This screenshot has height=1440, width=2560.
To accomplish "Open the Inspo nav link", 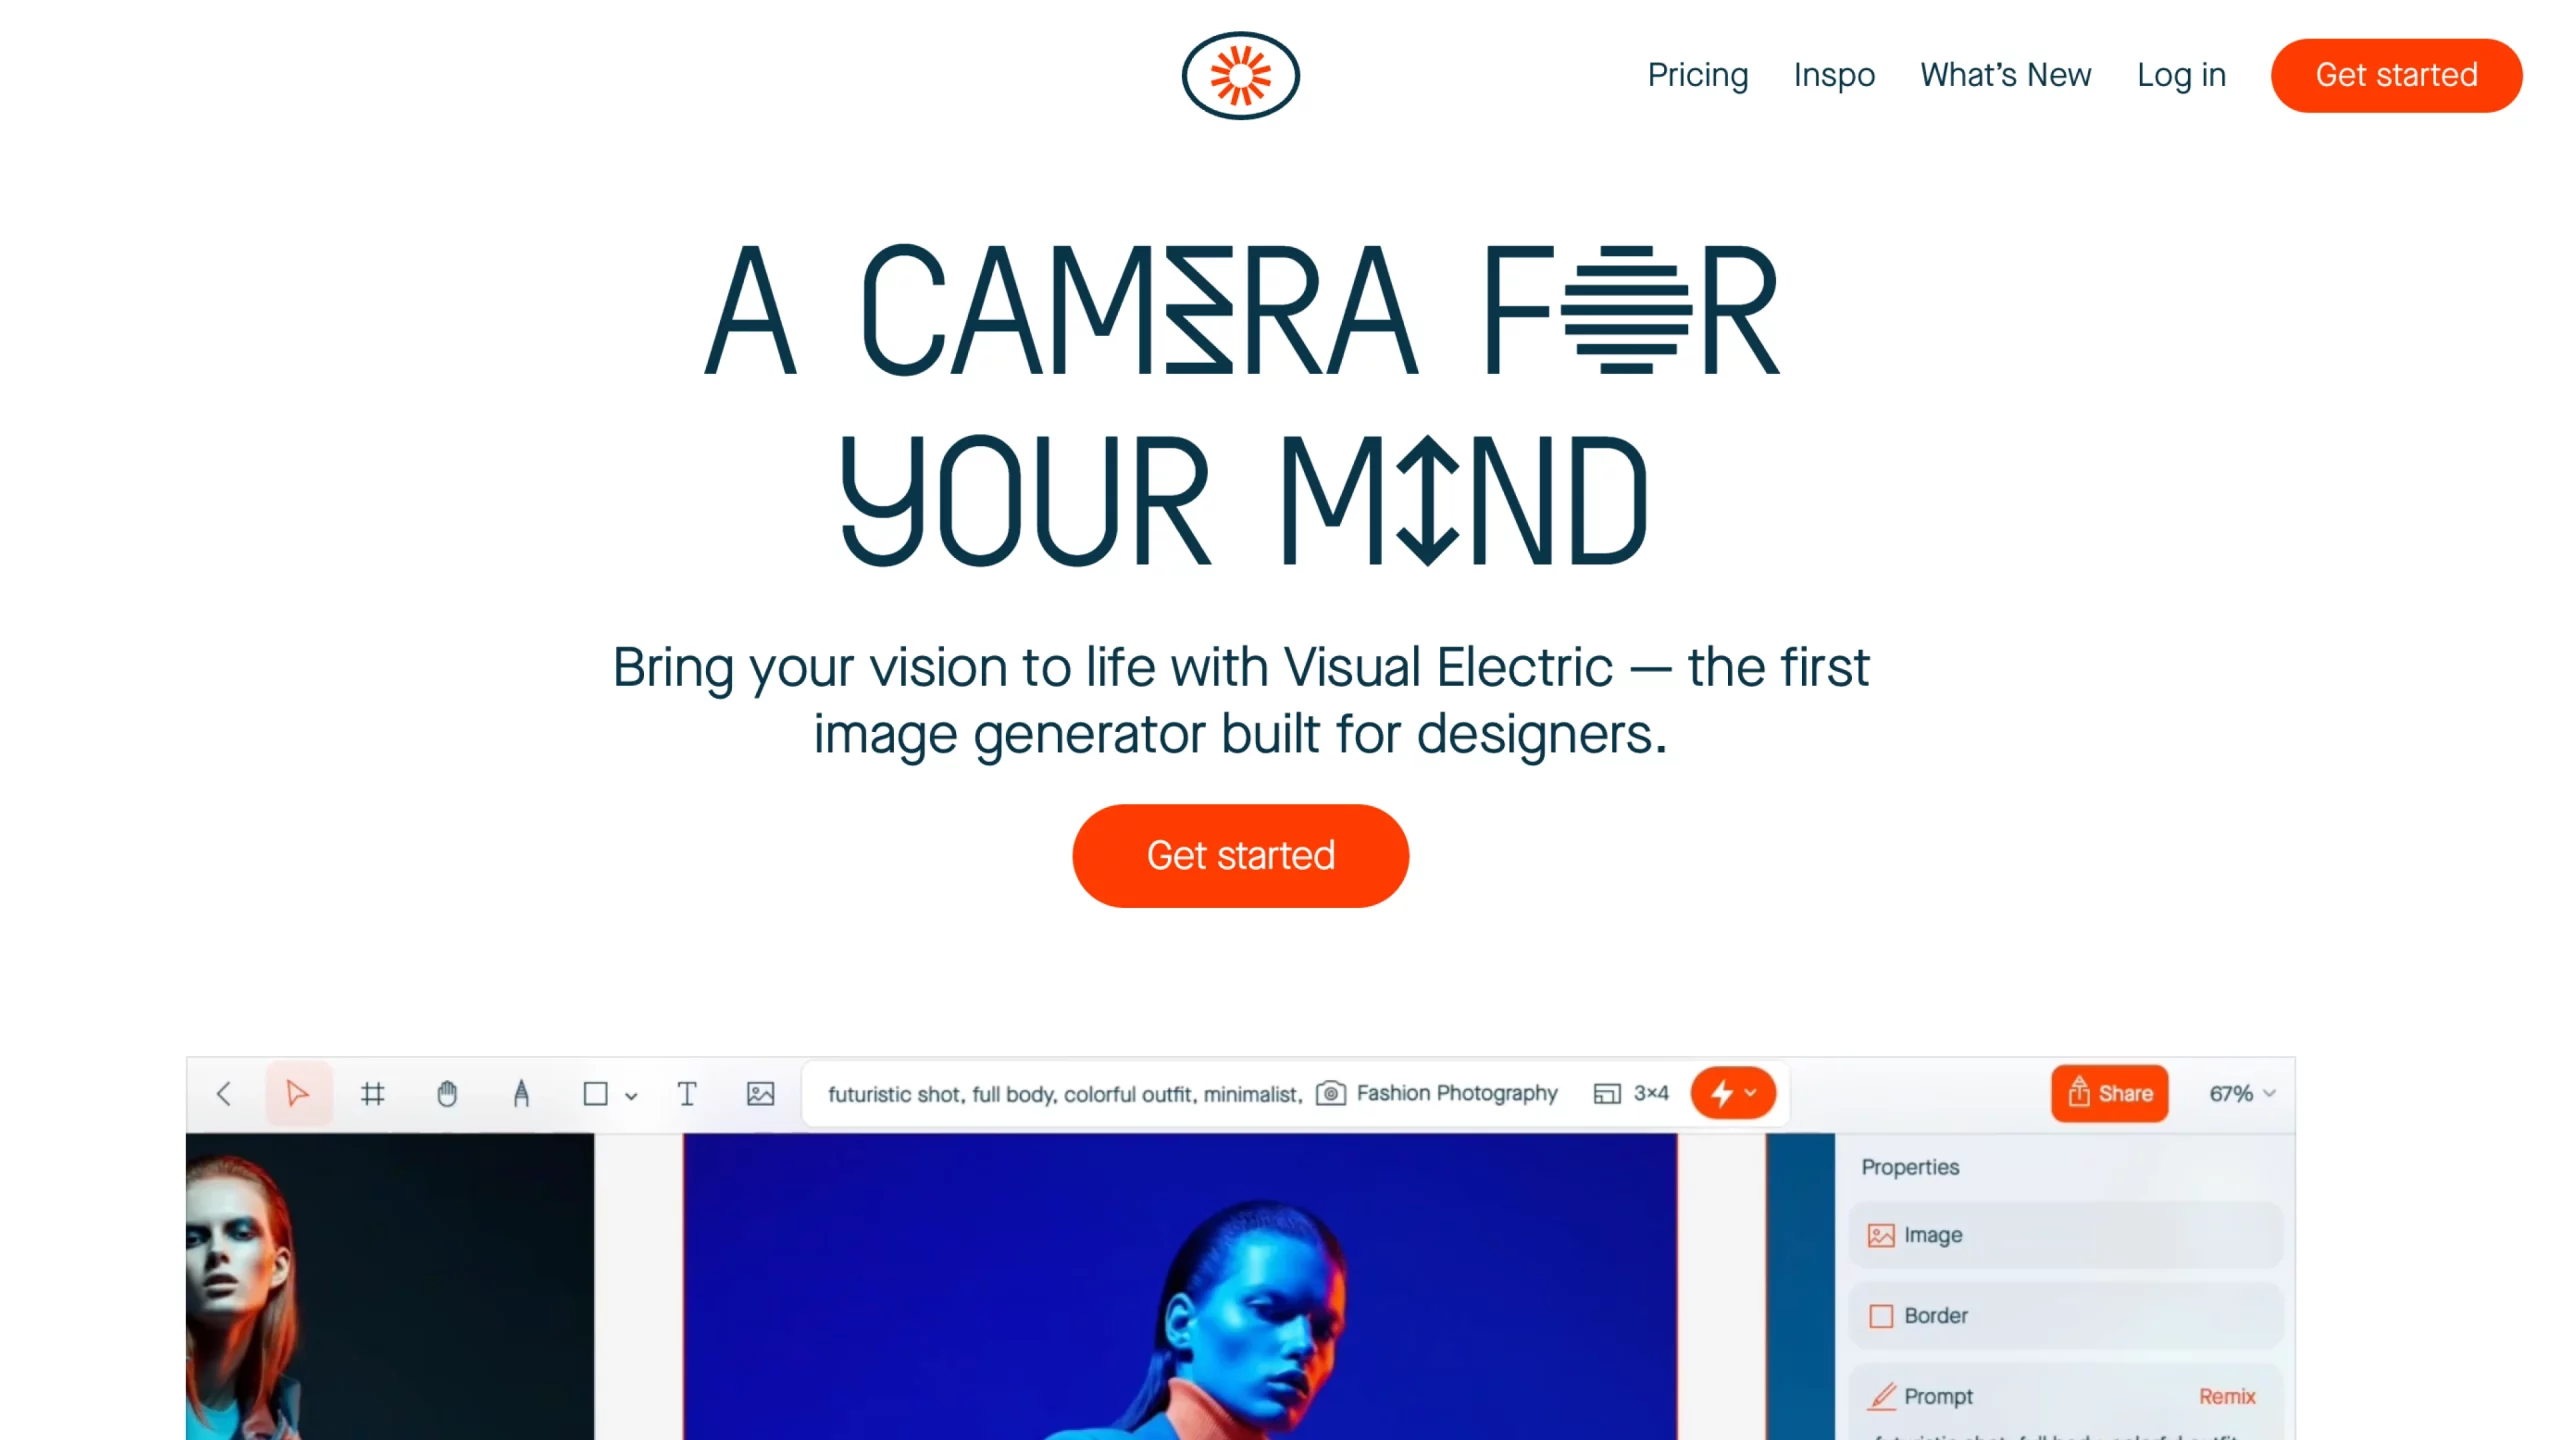I will click(x=1834, y=75).
